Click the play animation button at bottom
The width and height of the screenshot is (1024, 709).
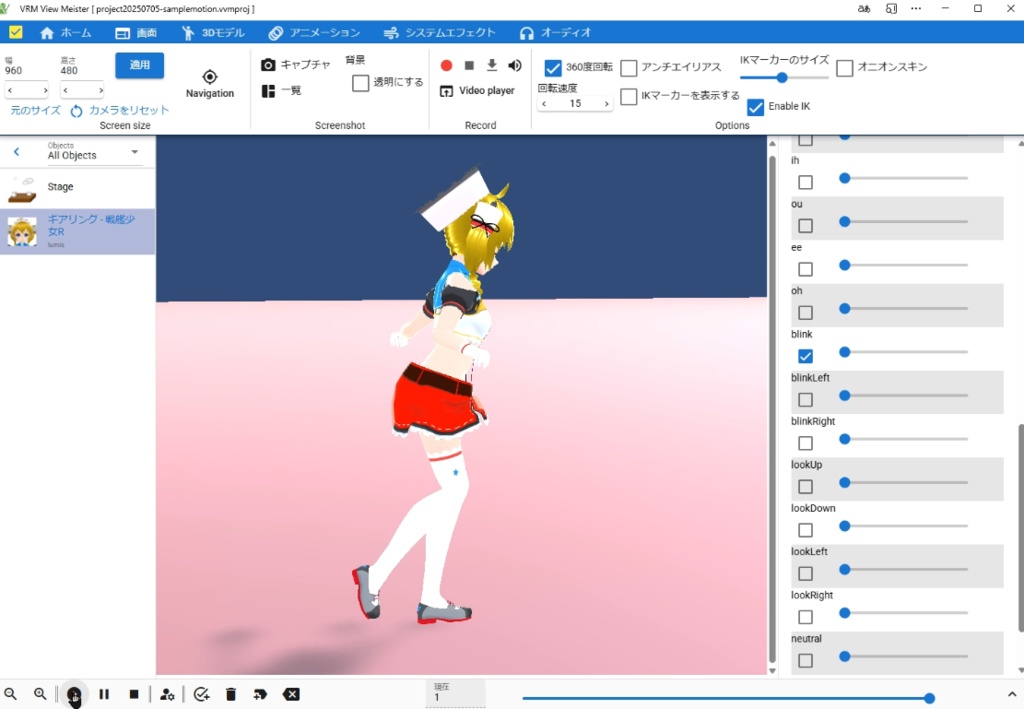[74, 694]
